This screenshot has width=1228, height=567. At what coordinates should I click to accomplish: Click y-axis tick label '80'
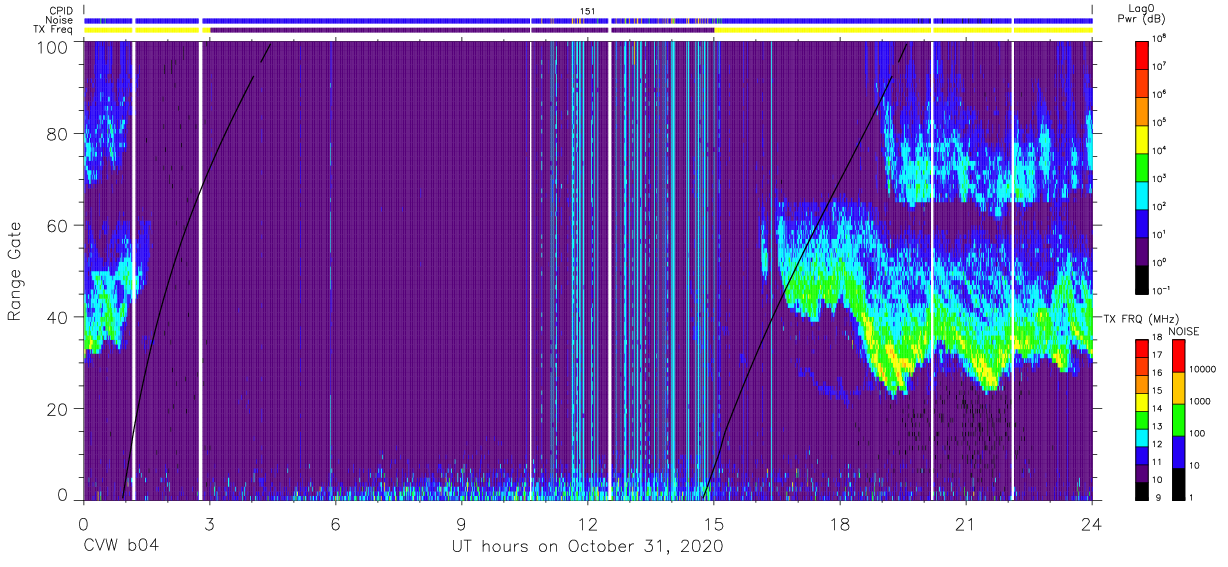[58, 134]
